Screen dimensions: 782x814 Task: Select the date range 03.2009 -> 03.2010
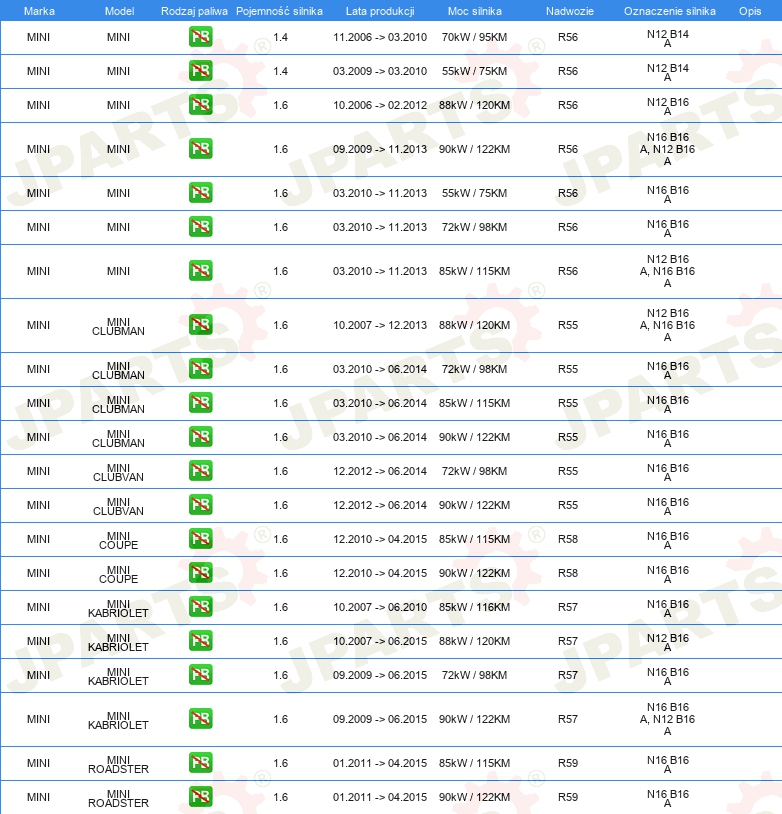click(380, 71)
